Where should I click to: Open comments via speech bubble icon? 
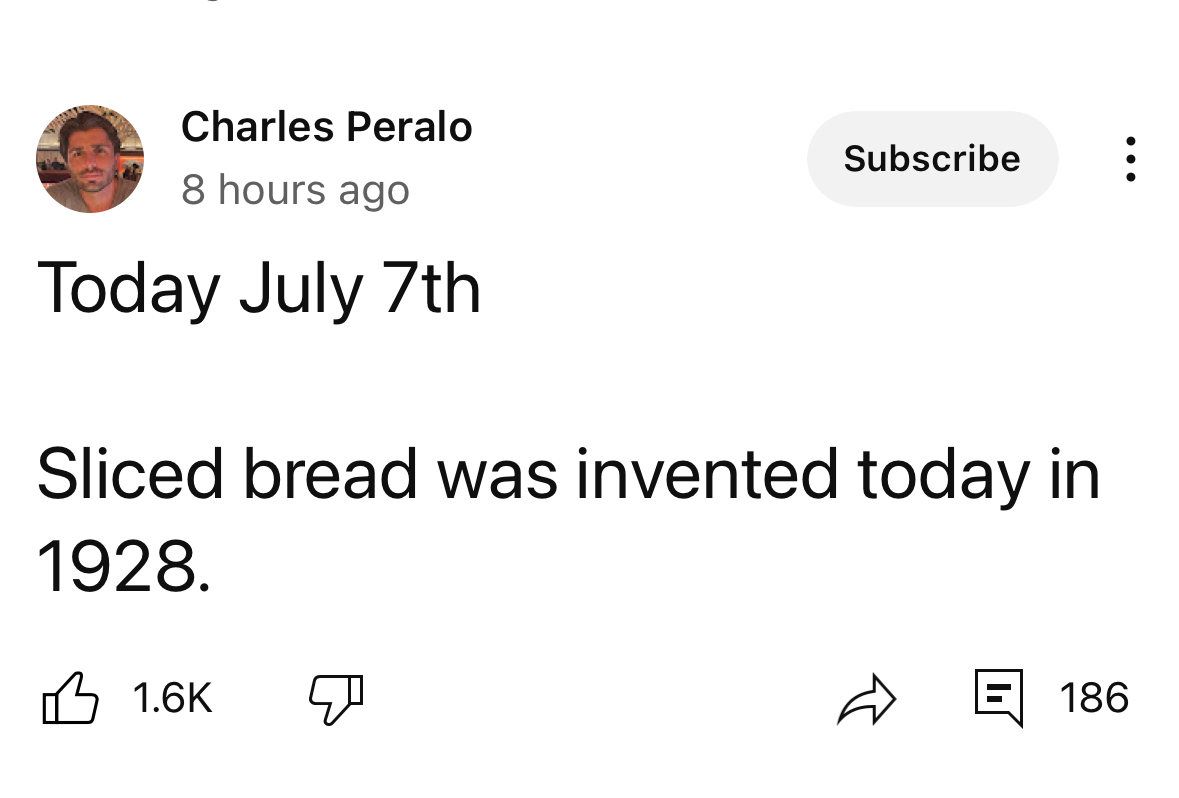click(x=999, y=697)
